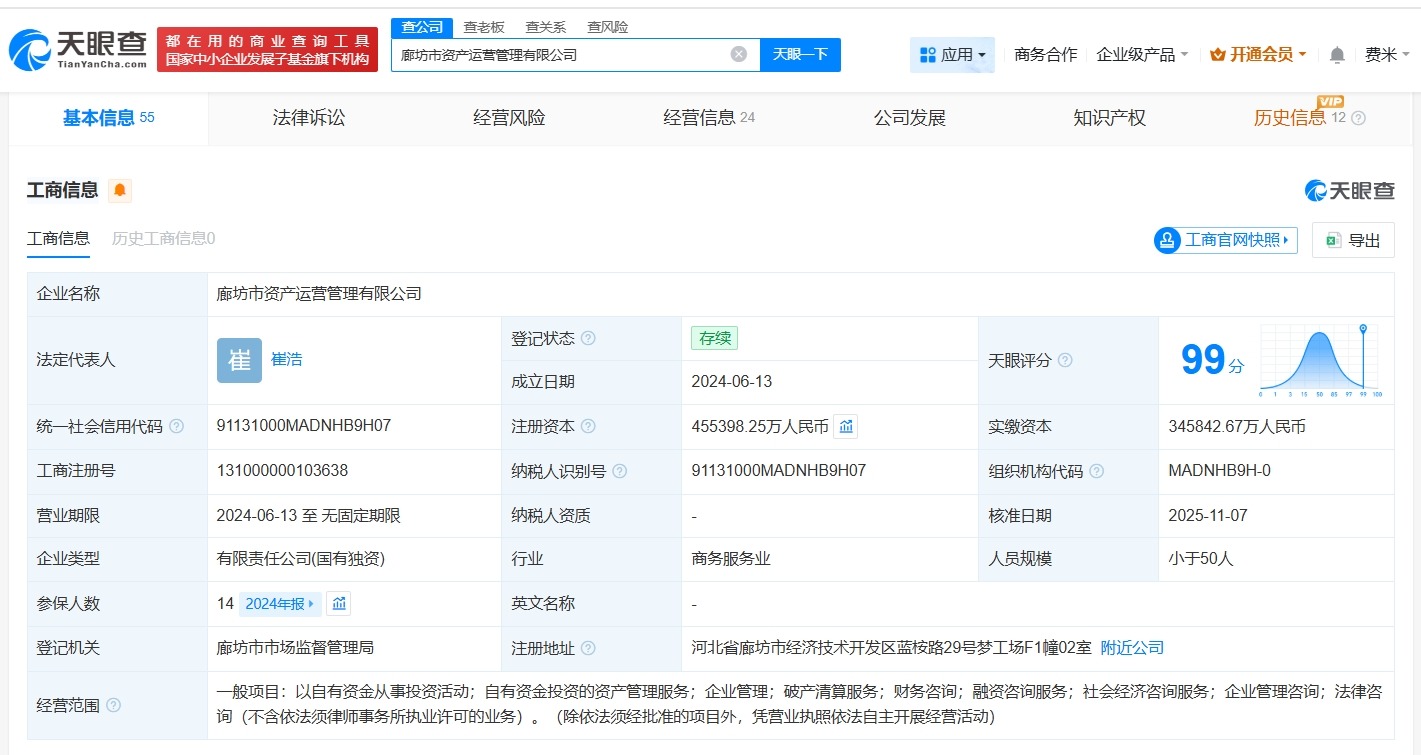Viewport: 1421px width, 755px height.
Task: Open legal representative 崔浩 profile link
Action: tap(286, 359)
